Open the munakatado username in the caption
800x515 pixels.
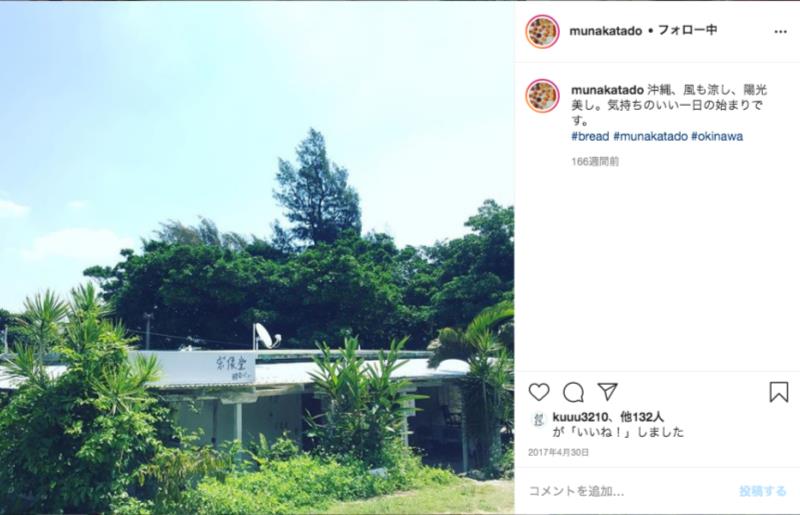(x=607, y=90)
